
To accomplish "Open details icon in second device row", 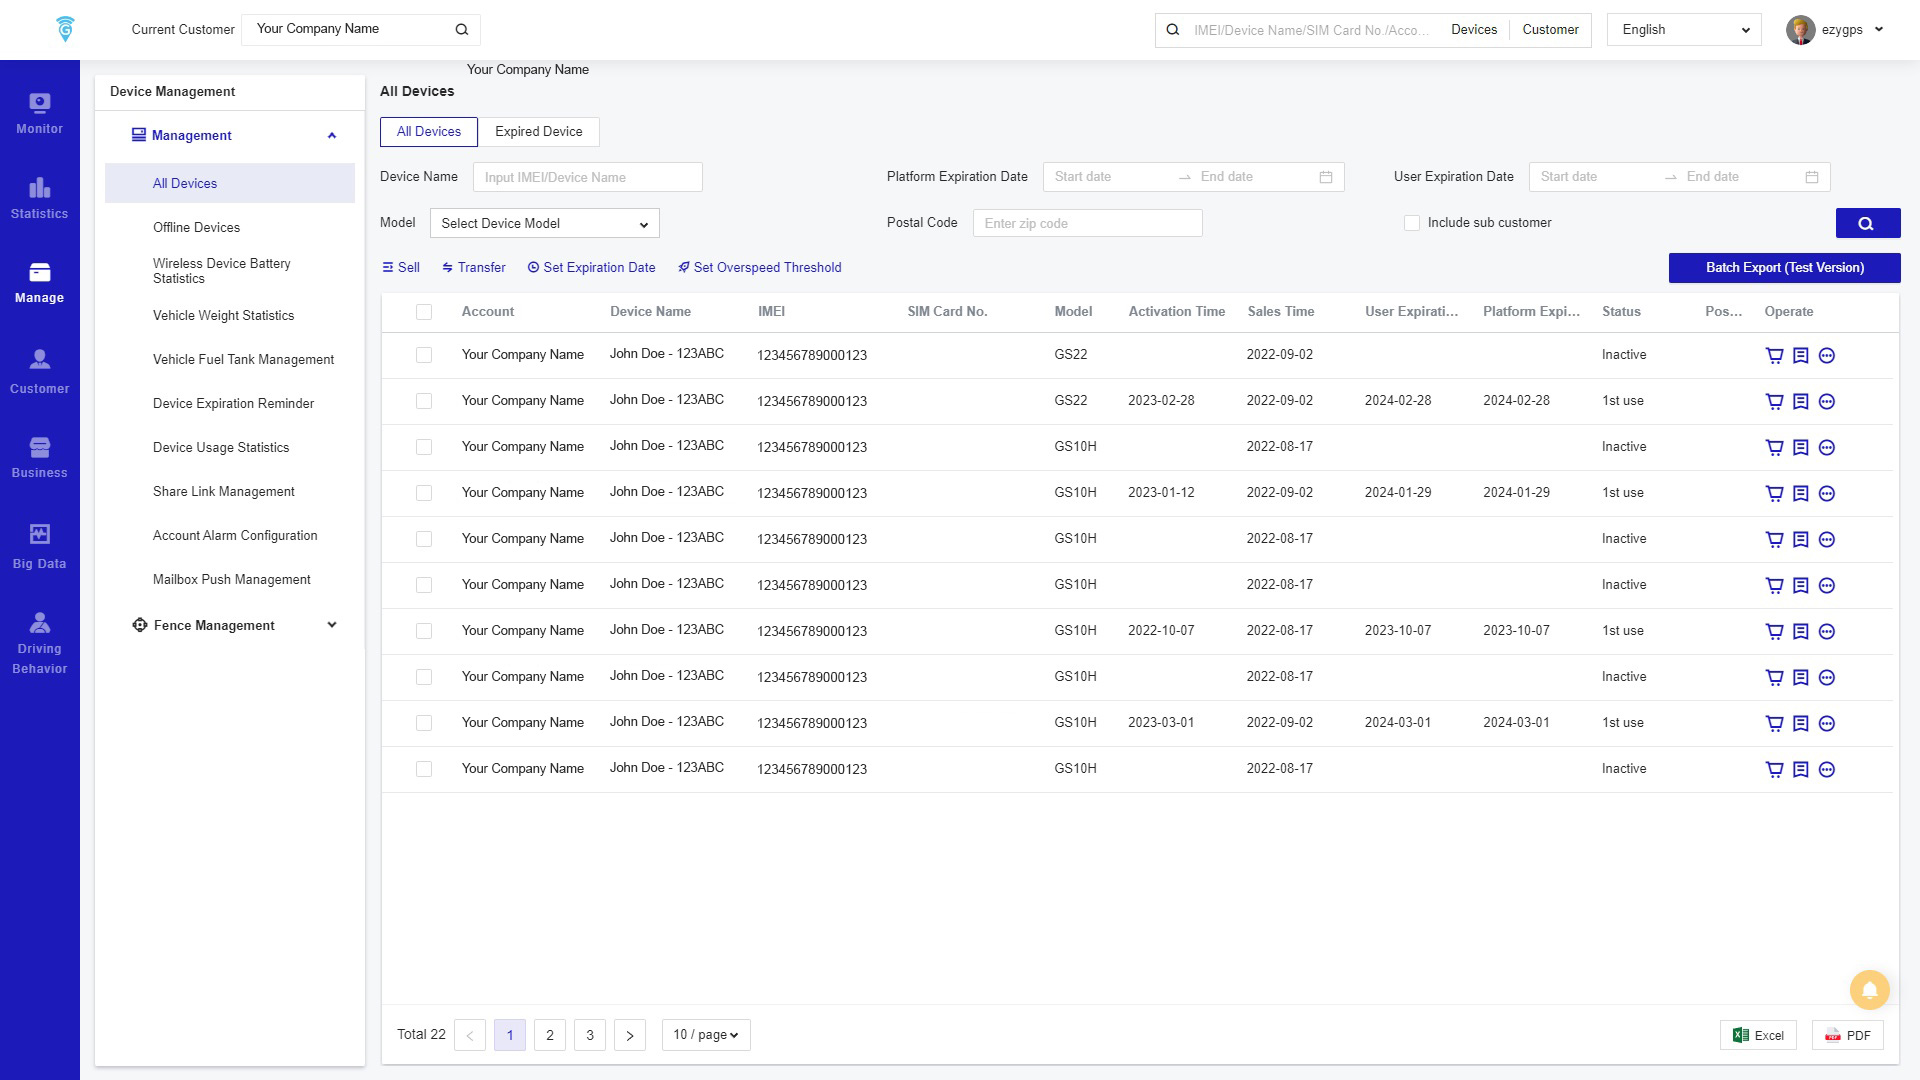I will pyautogui.click(x=1801, y=401).
